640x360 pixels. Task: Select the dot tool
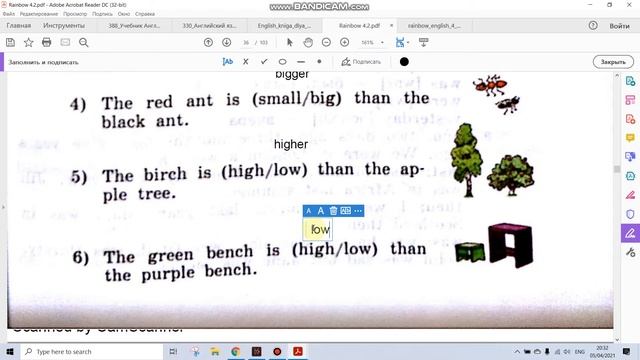[319, 62]
